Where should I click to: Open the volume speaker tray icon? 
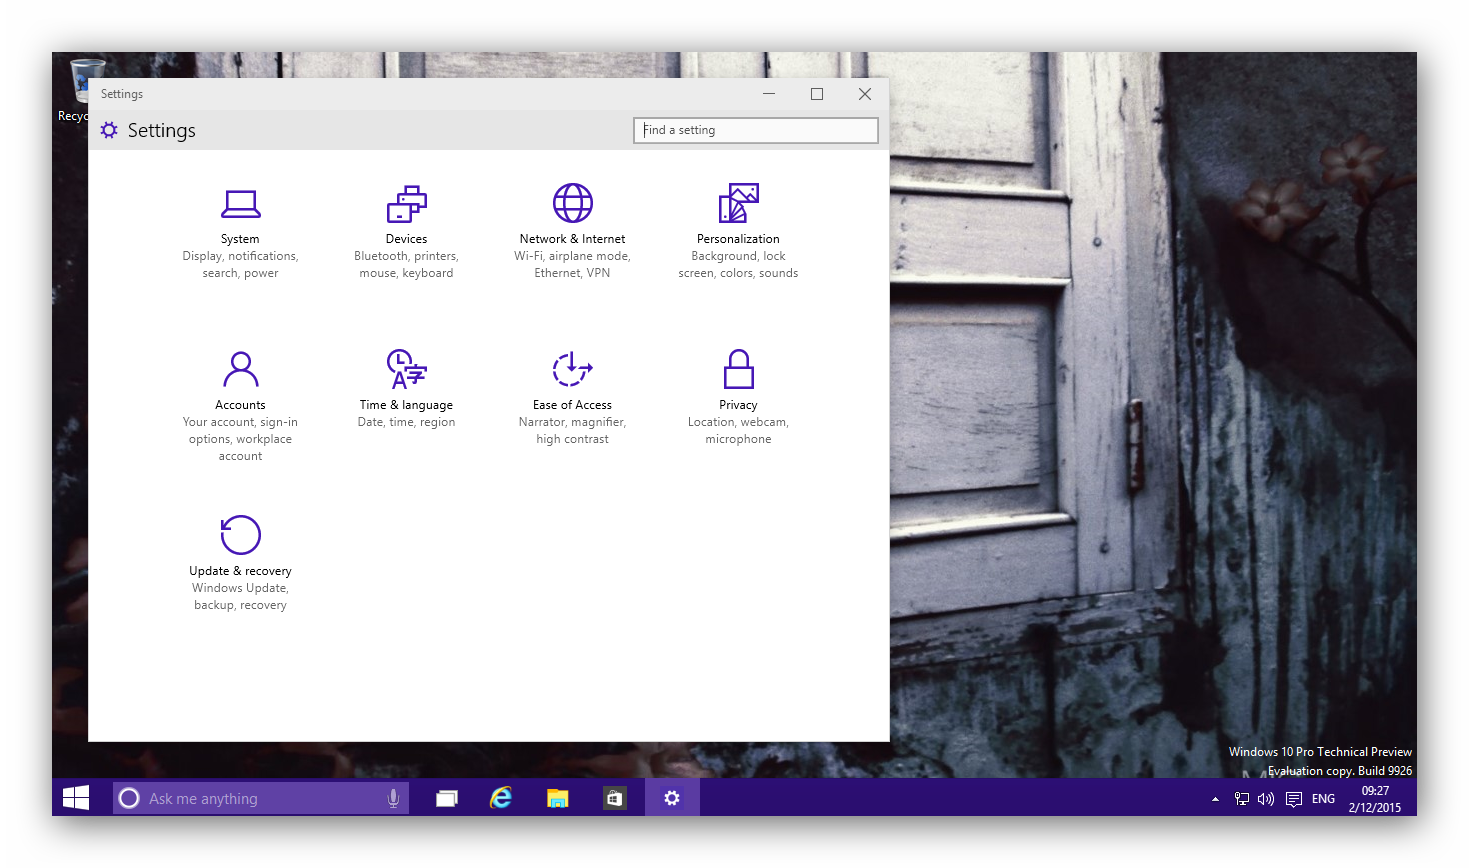[1266, 799]
